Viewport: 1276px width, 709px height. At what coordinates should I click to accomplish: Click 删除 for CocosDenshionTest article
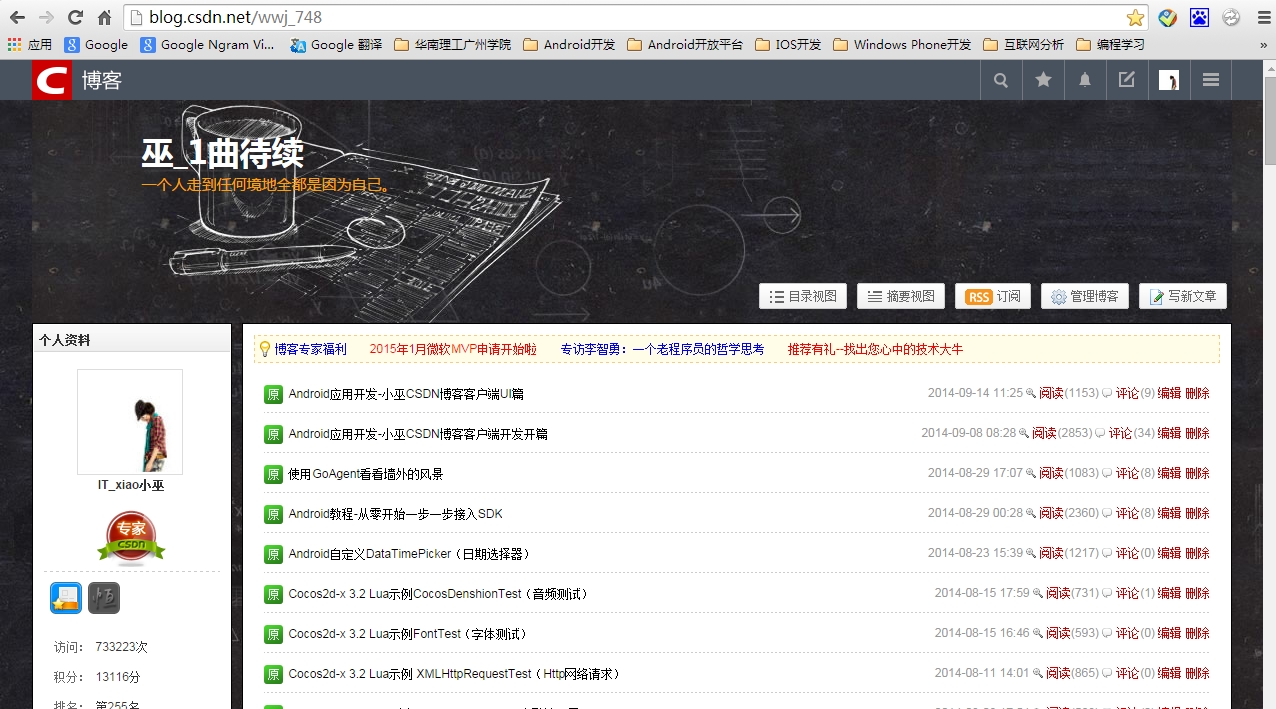point(1197,593)
